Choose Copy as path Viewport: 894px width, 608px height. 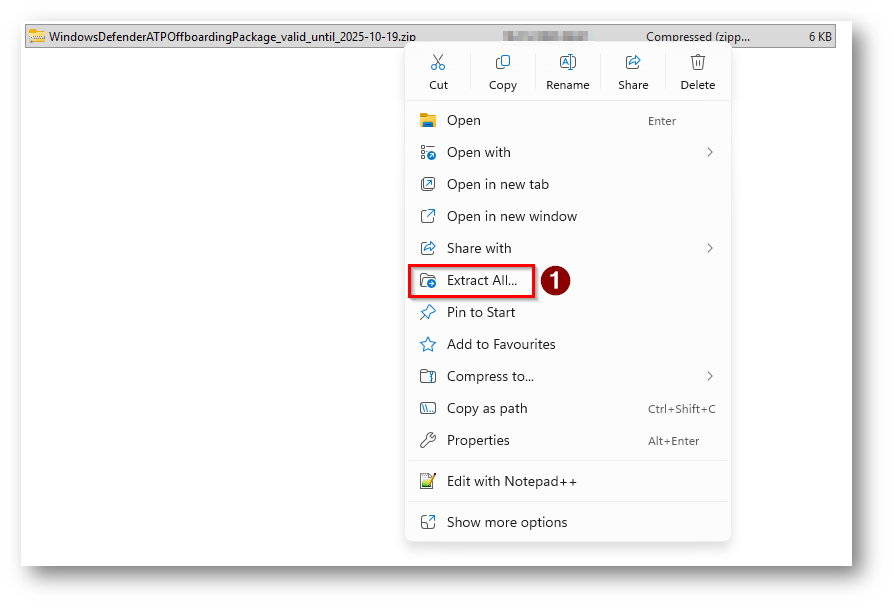tap(568, 408)
